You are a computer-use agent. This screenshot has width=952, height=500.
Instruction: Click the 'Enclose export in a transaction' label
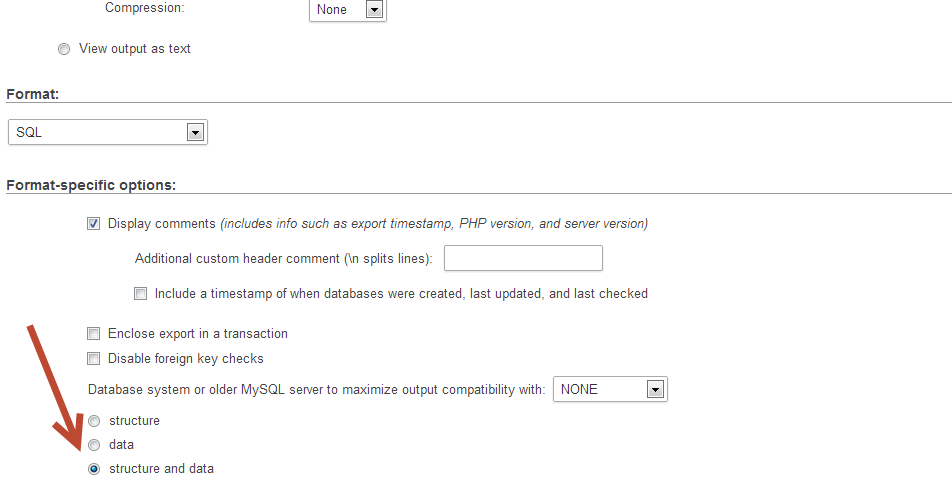click(198, 334)
